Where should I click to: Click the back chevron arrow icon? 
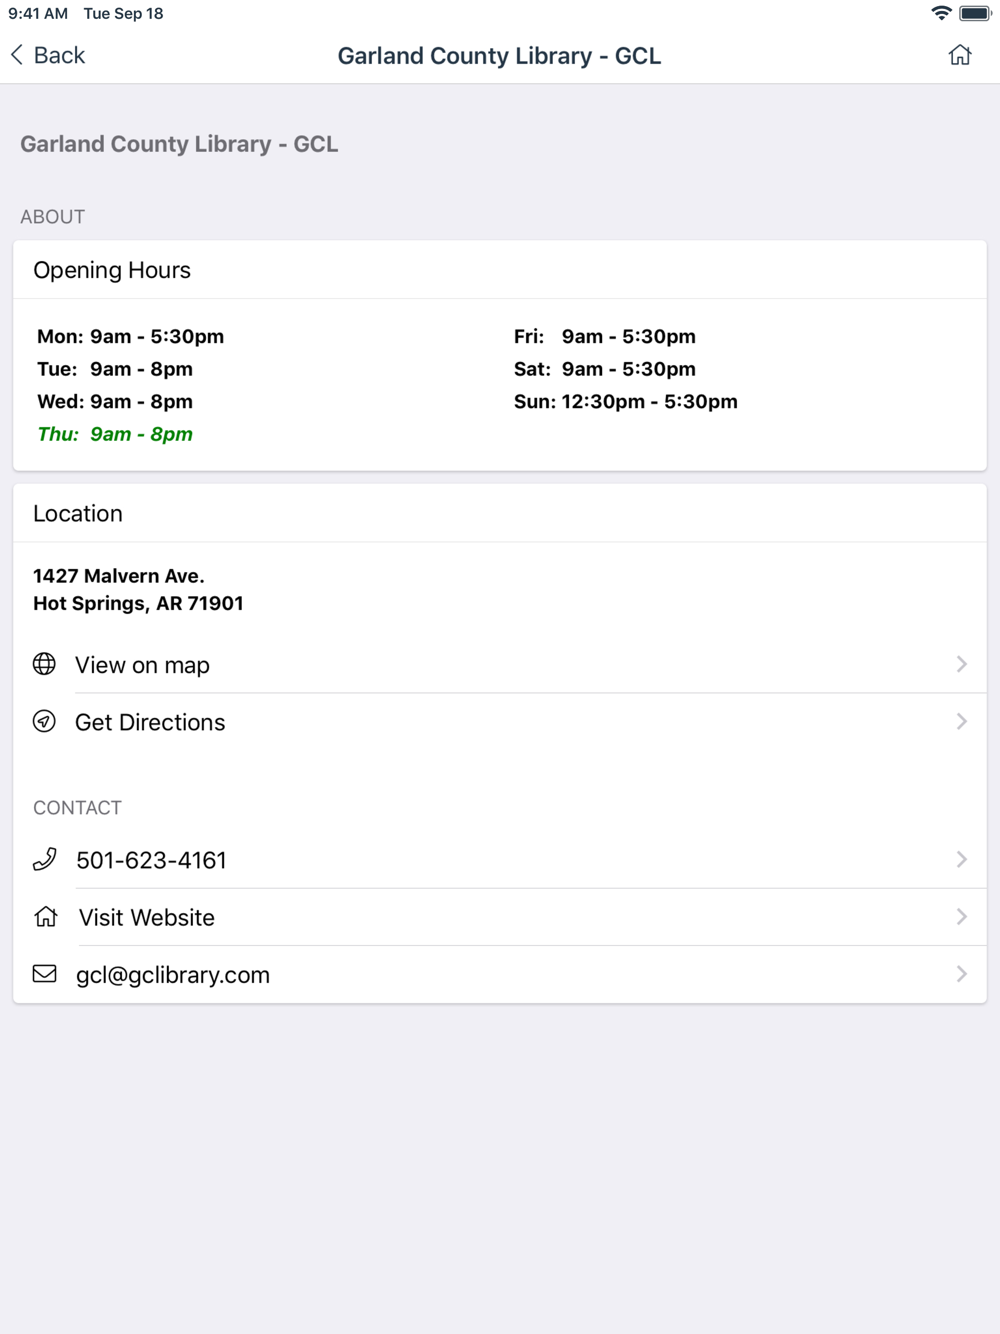[x=17, y=55]
